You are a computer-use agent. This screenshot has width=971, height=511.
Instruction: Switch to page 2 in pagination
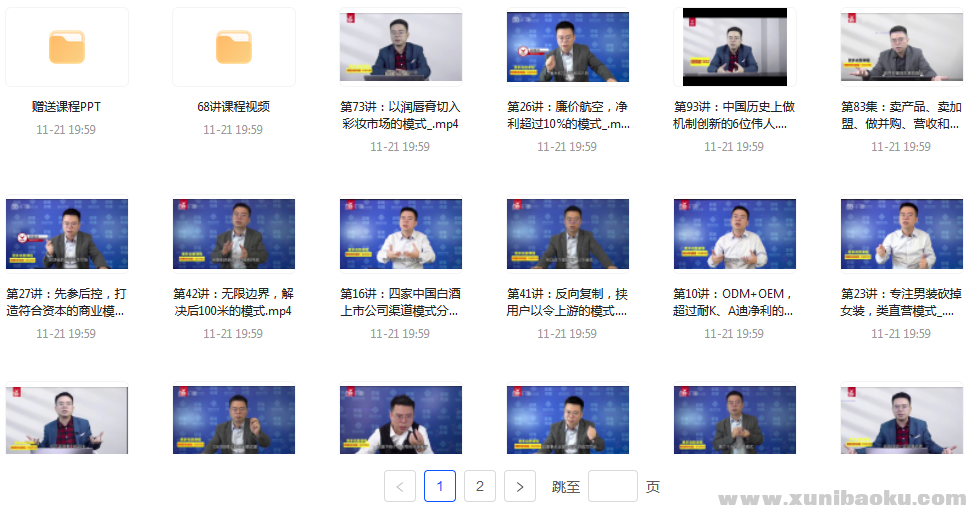point(480,487)
